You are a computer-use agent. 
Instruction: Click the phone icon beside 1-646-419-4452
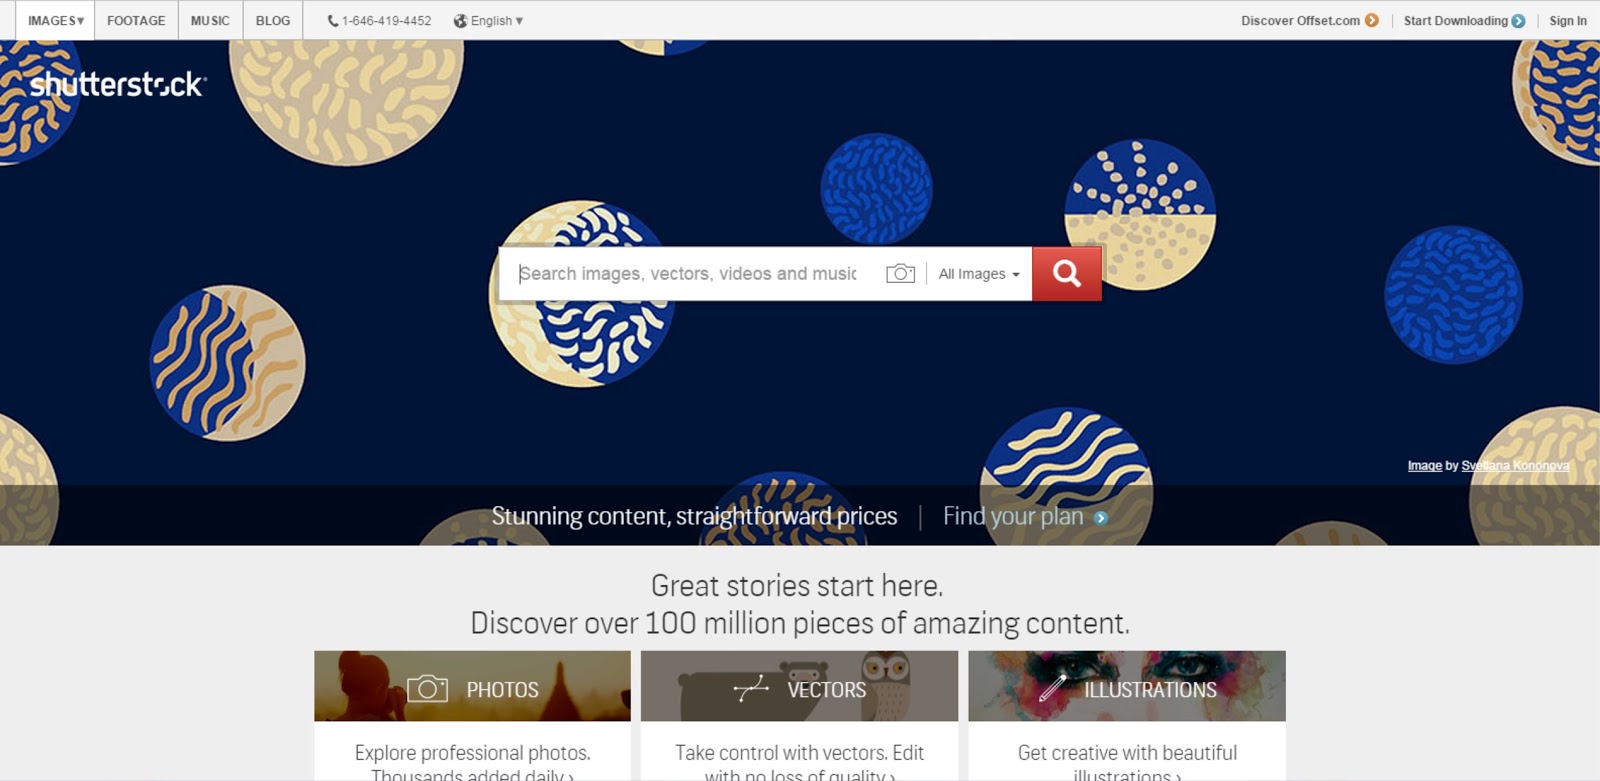pyautogui.click(x=333, y=20)
